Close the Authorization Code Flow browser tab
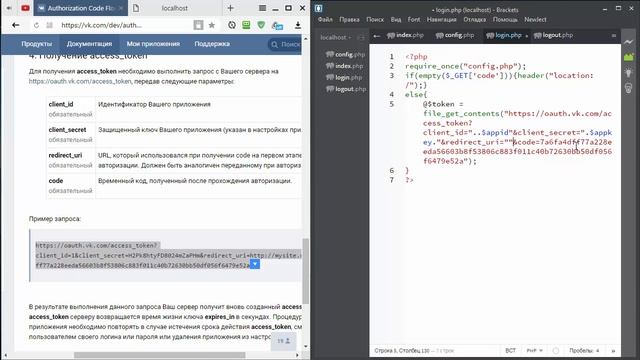This screenshot has height=360, width=640. [x=121, y=8]
